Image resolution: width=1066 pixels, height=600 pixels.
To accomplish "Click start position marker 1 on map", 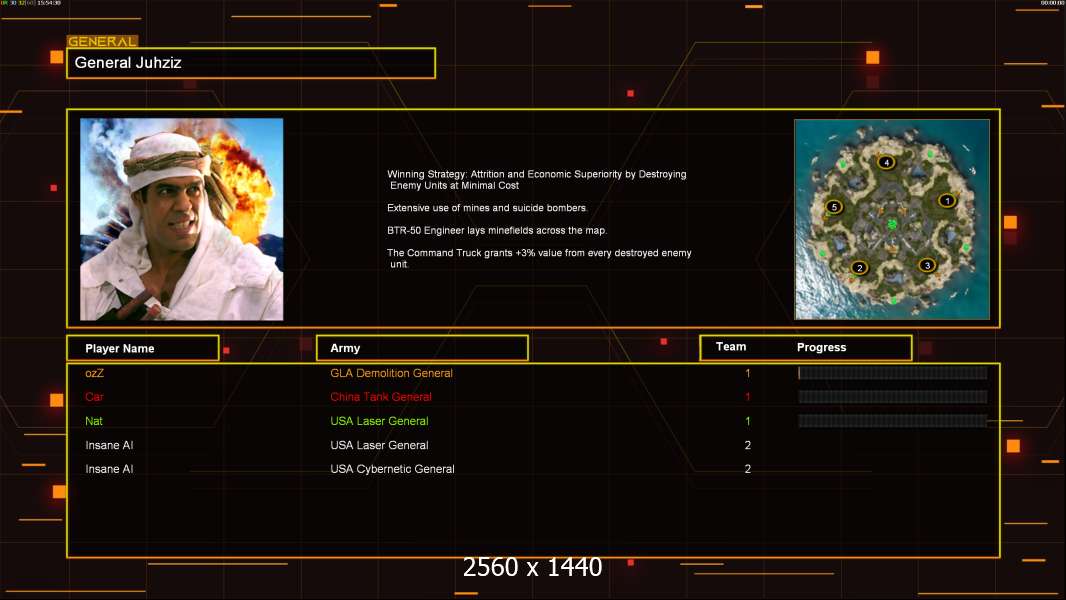I will click(x=947, y=200).
